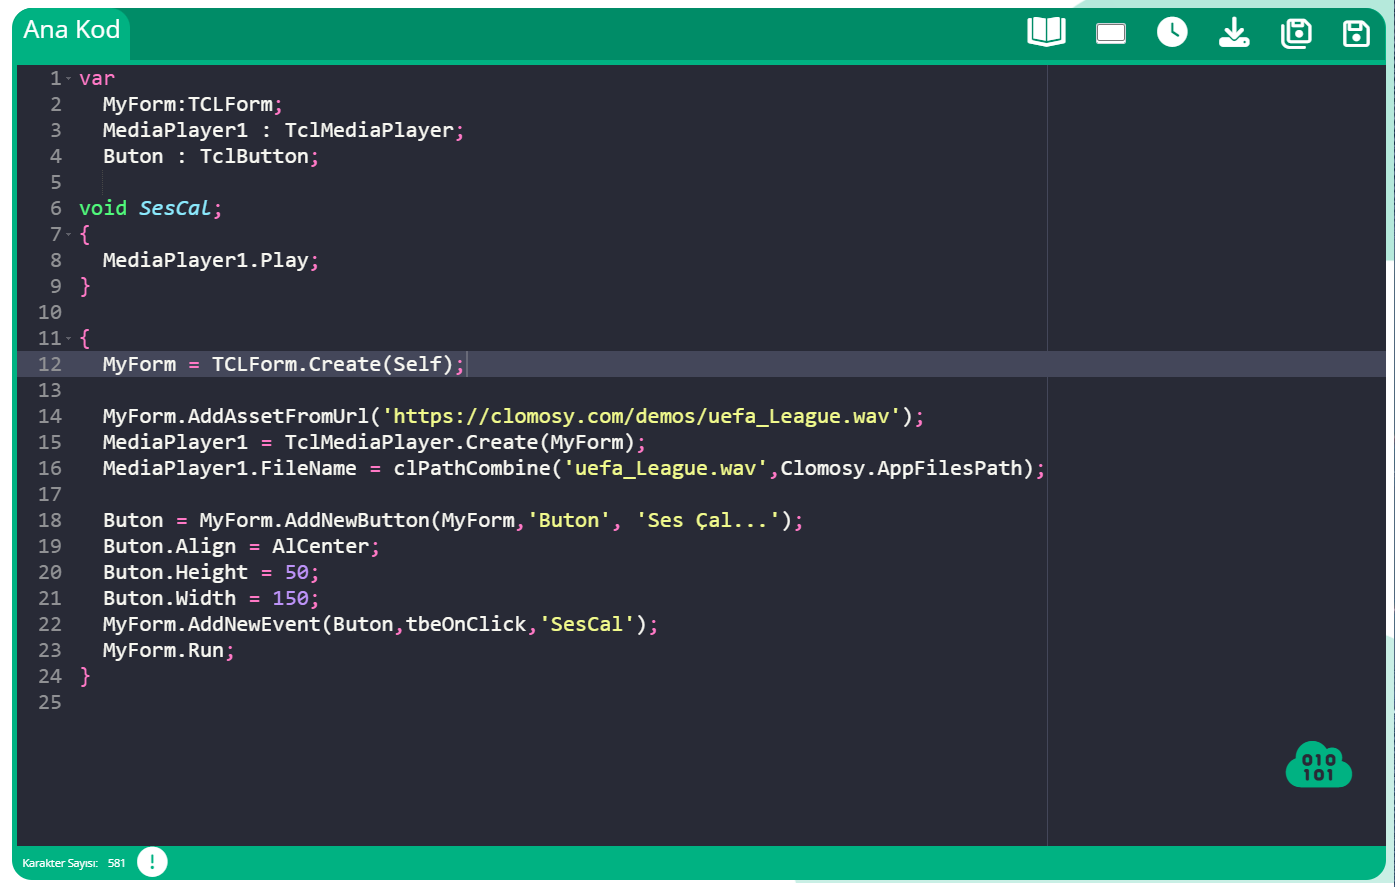Screen dimensions: 1395x887
Task: Open the book documentation icon
Action: pyautogui.click(x=1046, y=32)
